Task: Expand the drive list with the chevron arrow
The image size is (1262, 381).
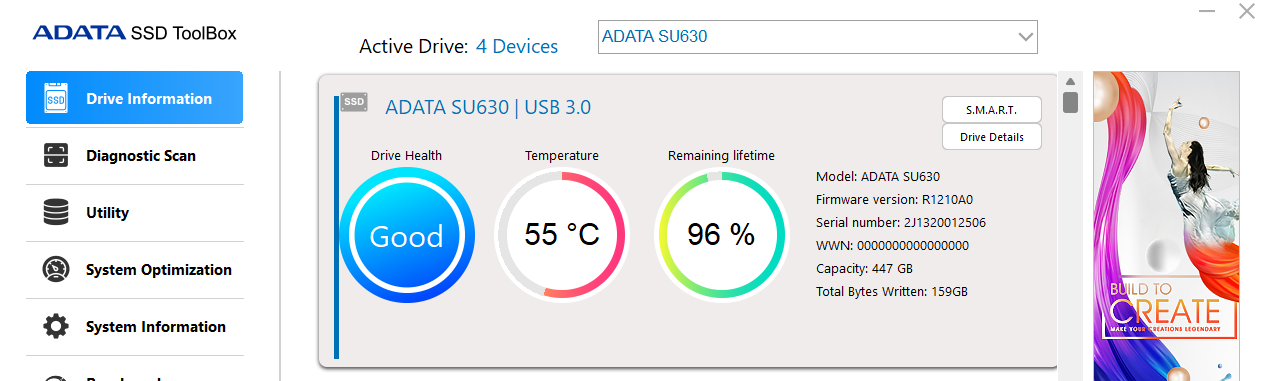Action: [1025, 37]
